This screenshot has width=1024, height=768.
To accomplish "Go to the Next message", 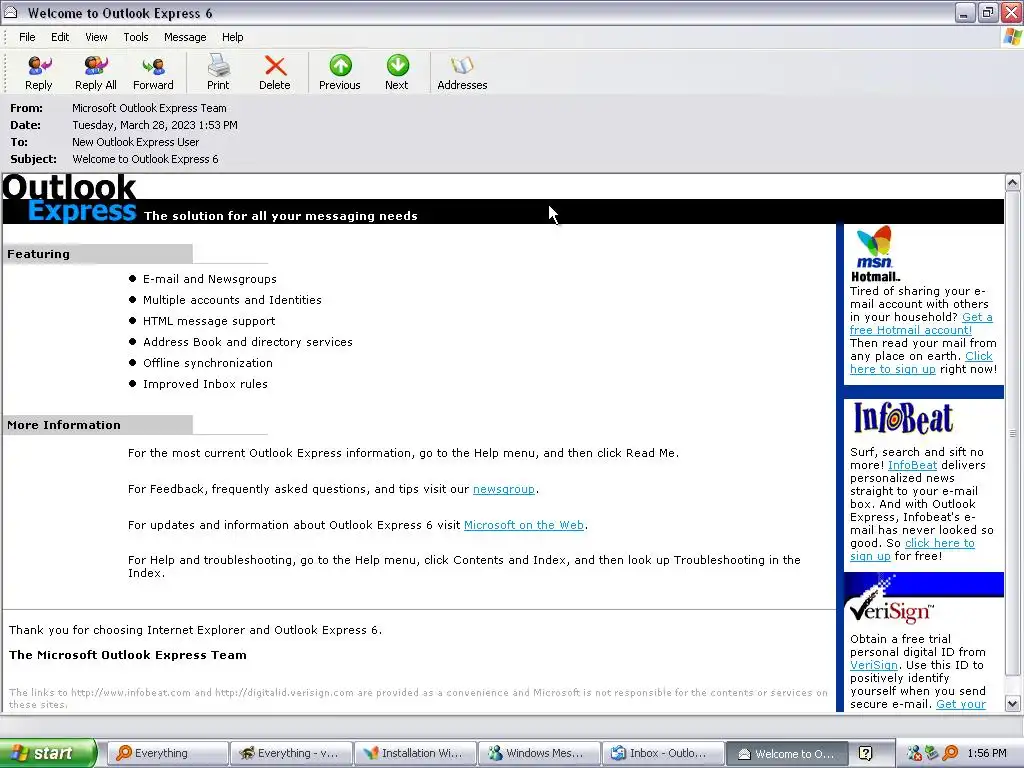I will point(397,72).
